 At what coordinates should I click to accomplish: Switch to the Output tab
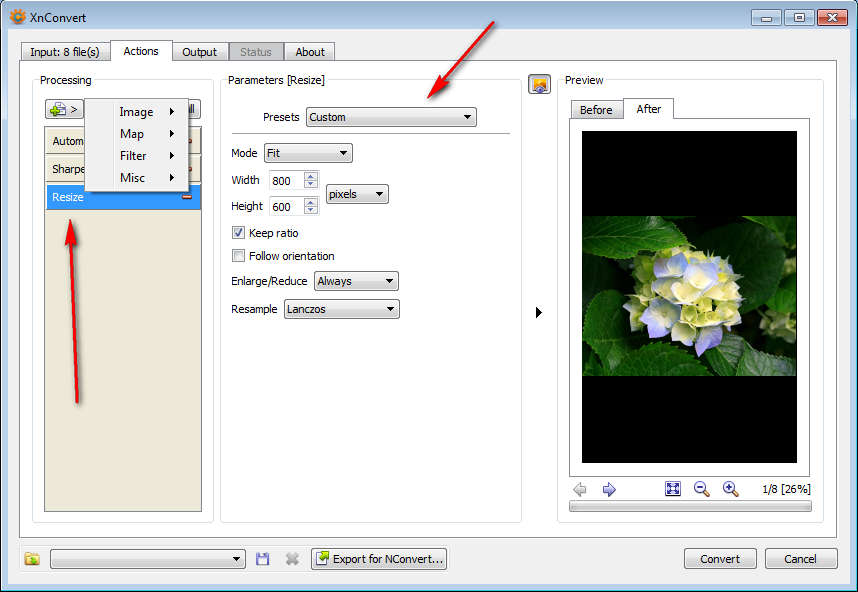pyautogui.click(x=199, y=52)
